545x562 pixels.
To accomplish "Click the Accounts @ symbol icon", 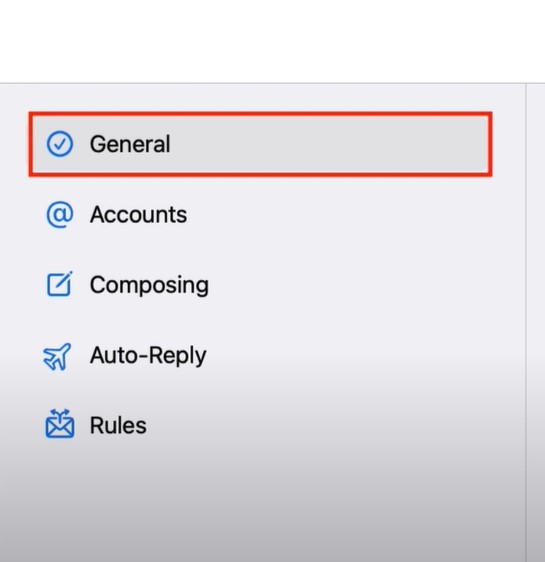I will click(x=60, y=214).
